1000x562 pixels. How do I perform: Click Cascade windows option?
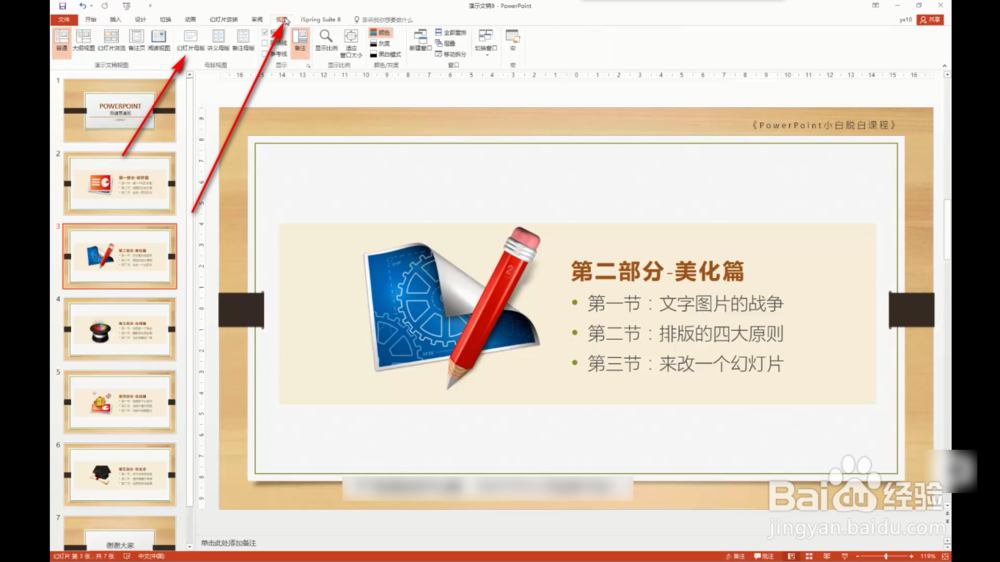[x=445, y=43]
